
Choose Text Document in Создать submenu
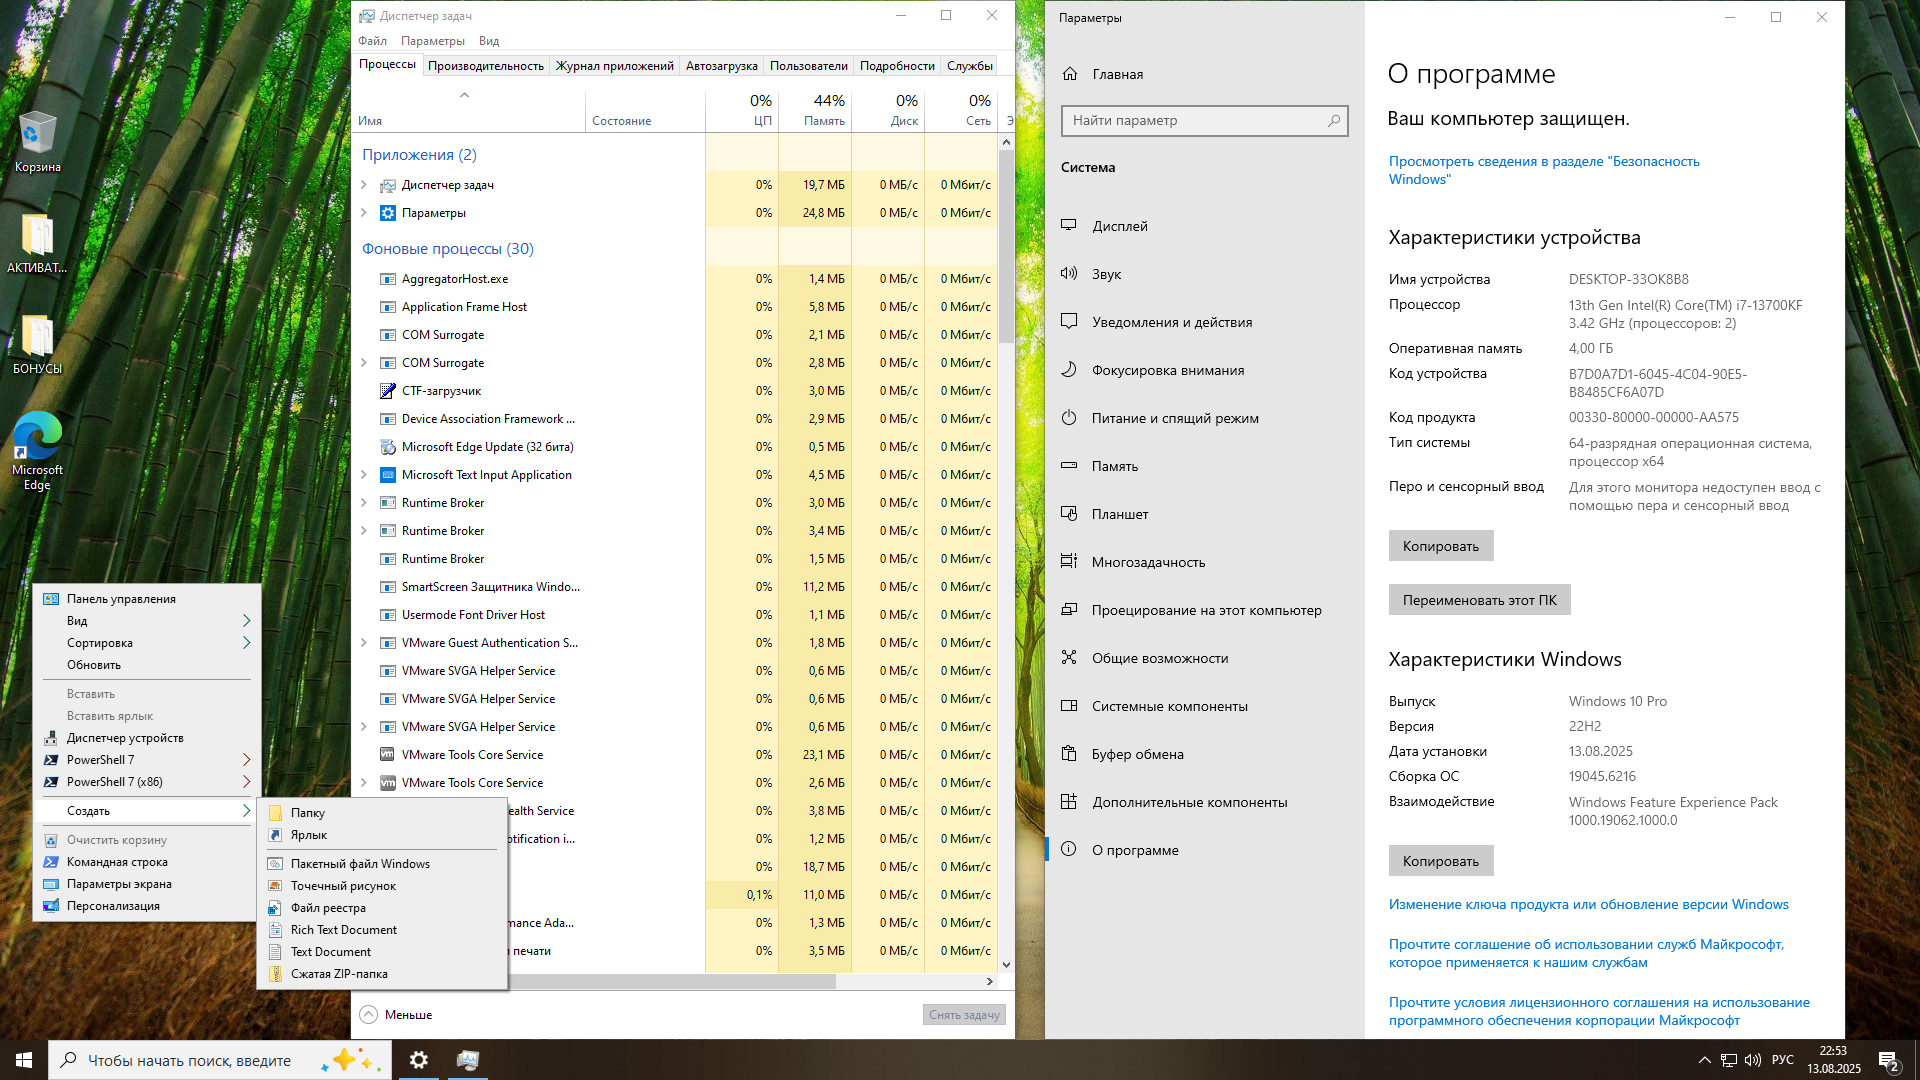point(382,952)
